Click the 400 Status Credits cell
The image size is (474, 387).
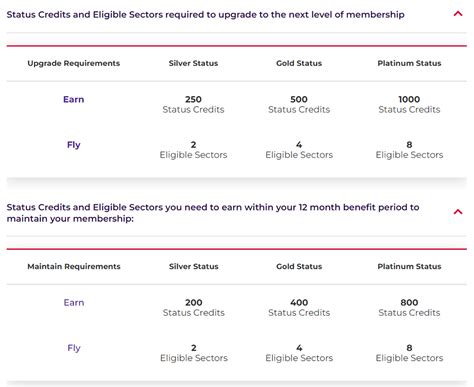click(299, 308)
